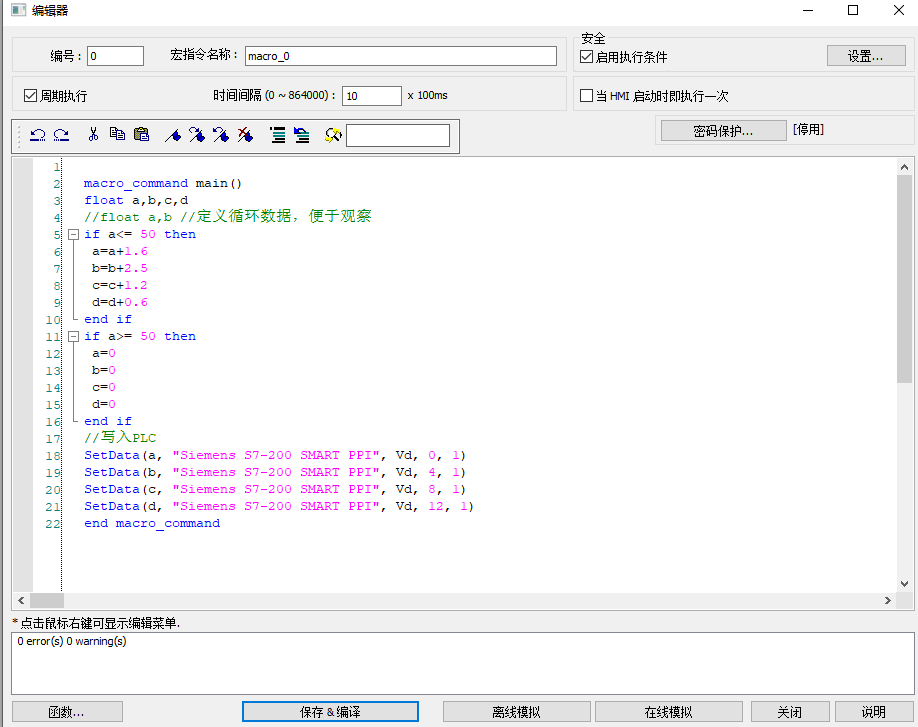Click the Redo arrow icon
Image resolution: width=918 pixels, height=727 pixels.
61,135
